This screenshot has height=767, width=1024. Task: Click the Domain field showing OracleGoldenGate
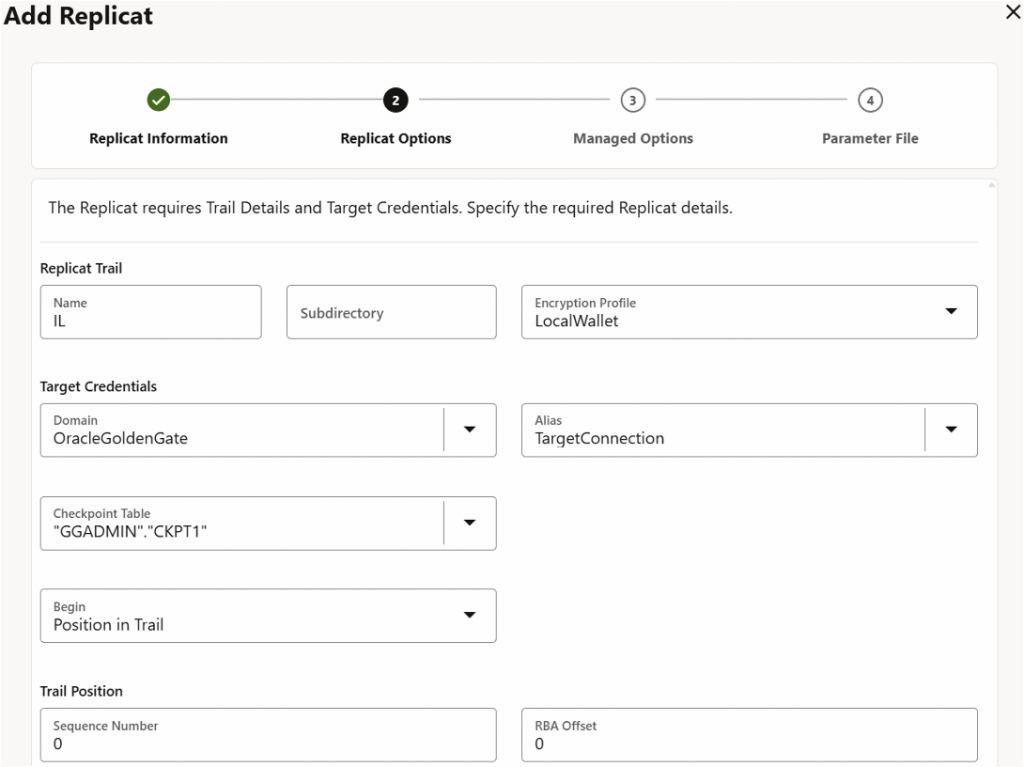click(x=240, y=430)
